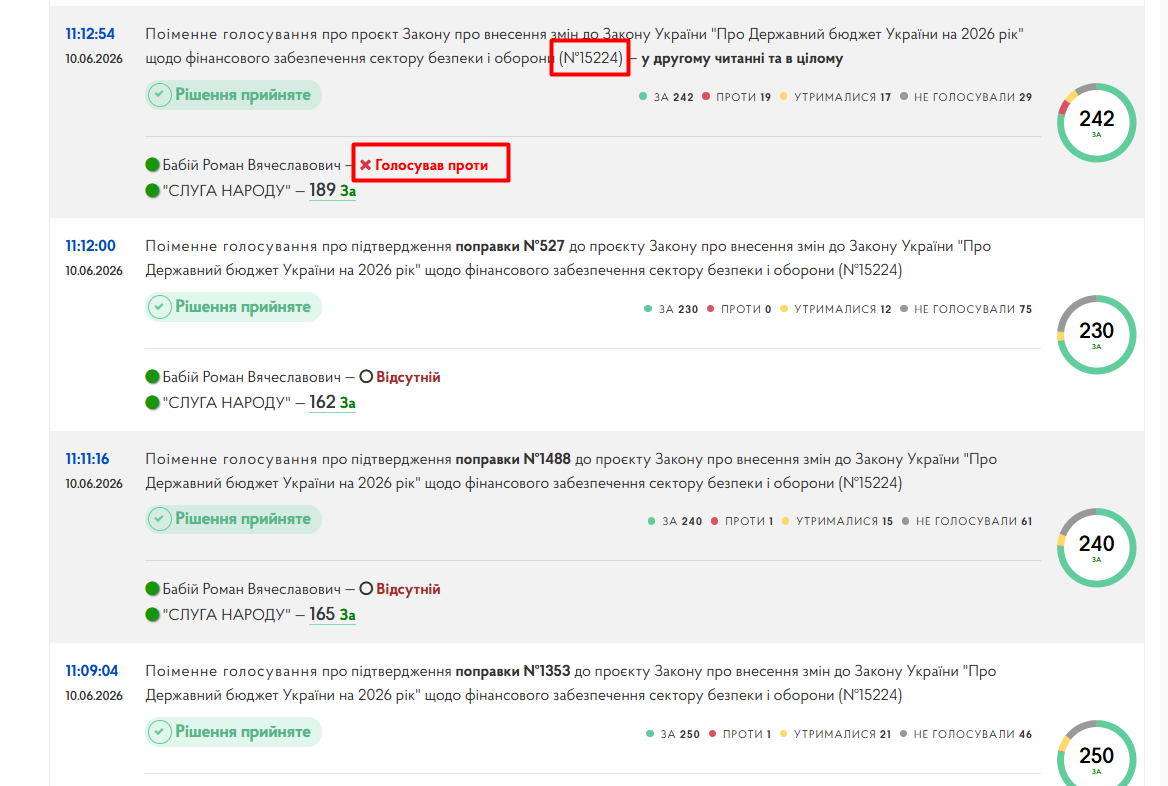Click 'ПРОТИ 0' legend entry
The height and width of the screenshot is (786, 1168).
[x=739, y=309]
